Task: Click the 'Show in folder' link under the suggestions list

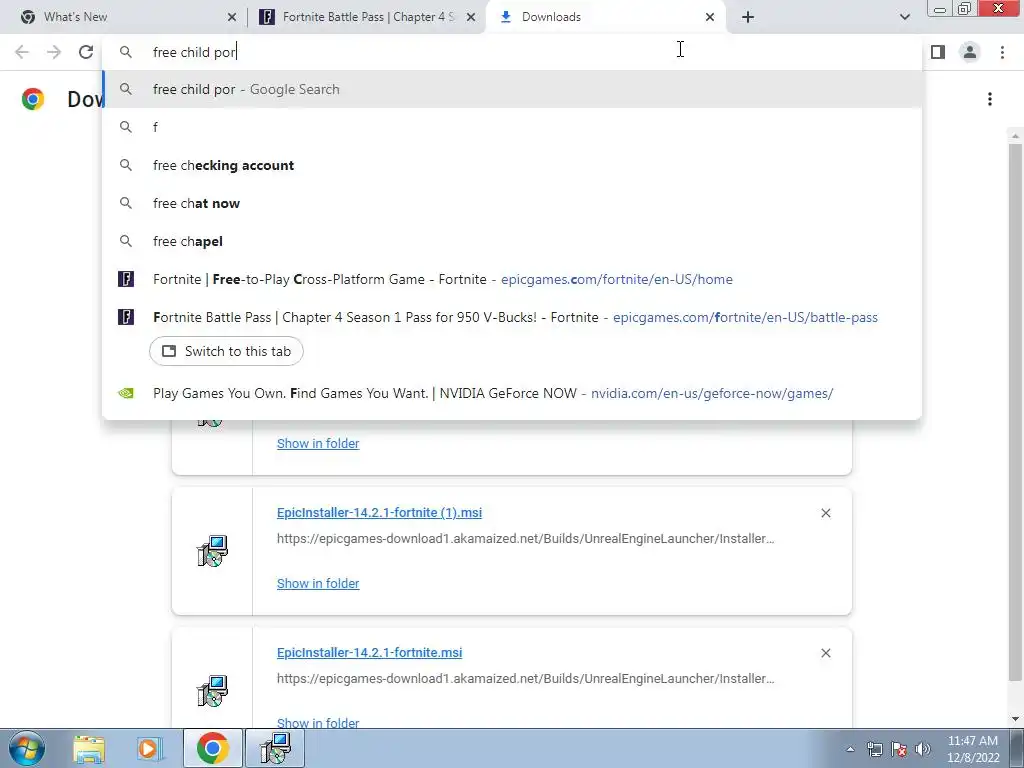Action: click(x=318, y=443)
